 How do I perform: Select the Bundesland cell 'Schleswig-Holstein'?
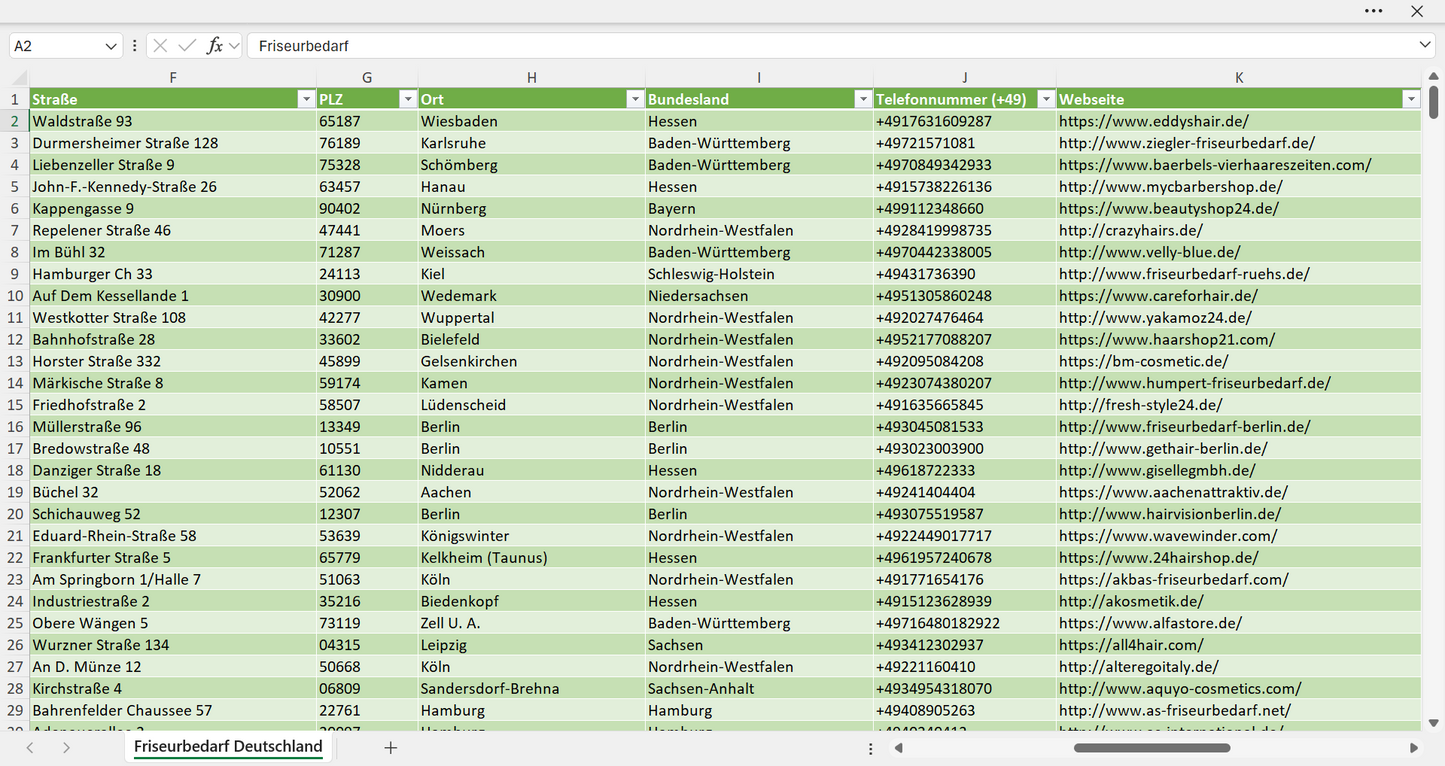[x=759, y=274]
